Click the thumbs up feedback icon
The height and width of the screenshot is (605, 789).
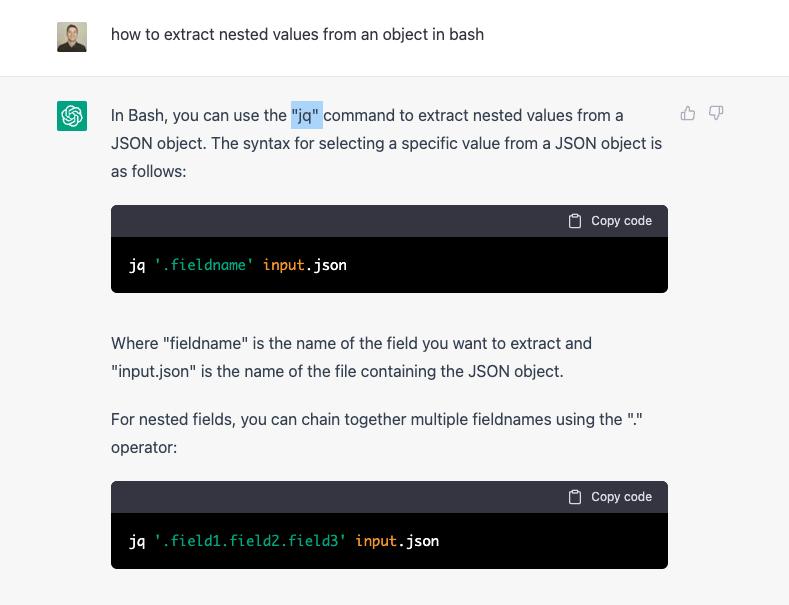tap(688, 114)
